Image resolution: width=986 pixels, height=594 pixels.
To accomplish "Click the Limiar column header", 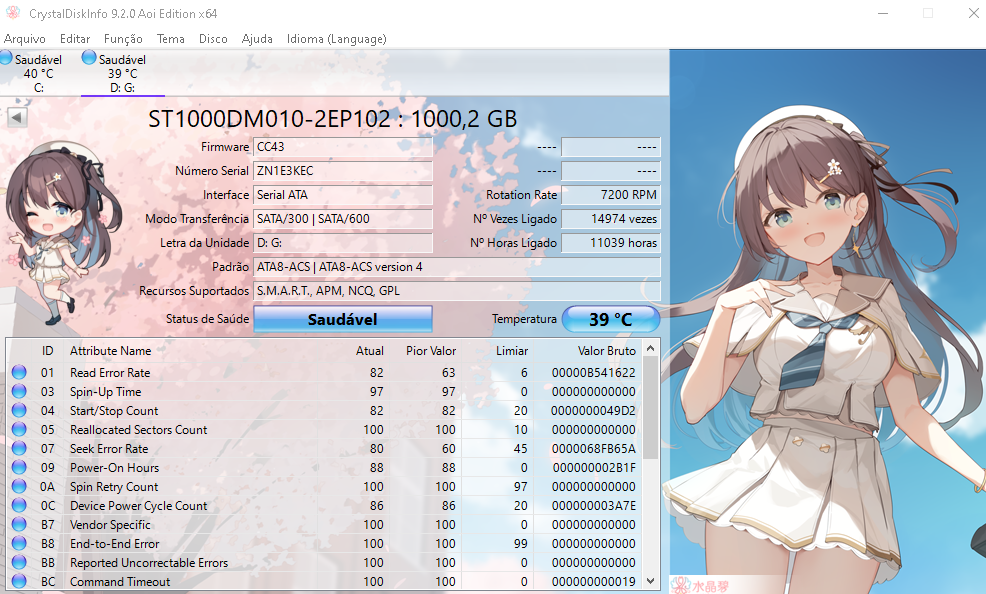I will (512, 351).
